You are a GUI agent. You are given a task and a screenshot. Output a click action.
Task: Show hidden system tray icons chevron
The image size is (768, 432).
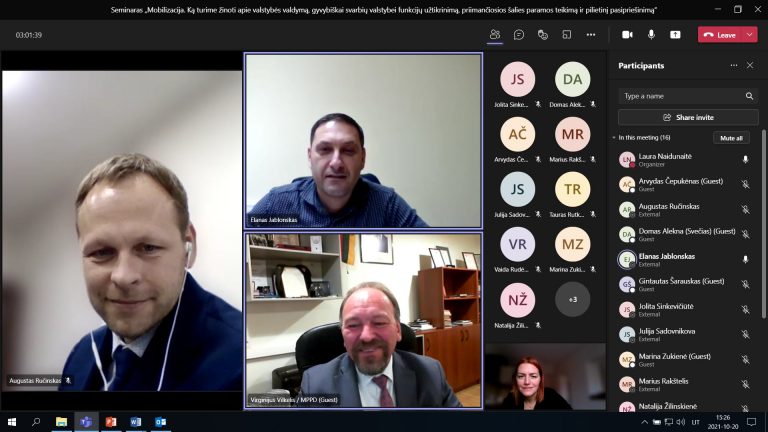coord(645,422)
